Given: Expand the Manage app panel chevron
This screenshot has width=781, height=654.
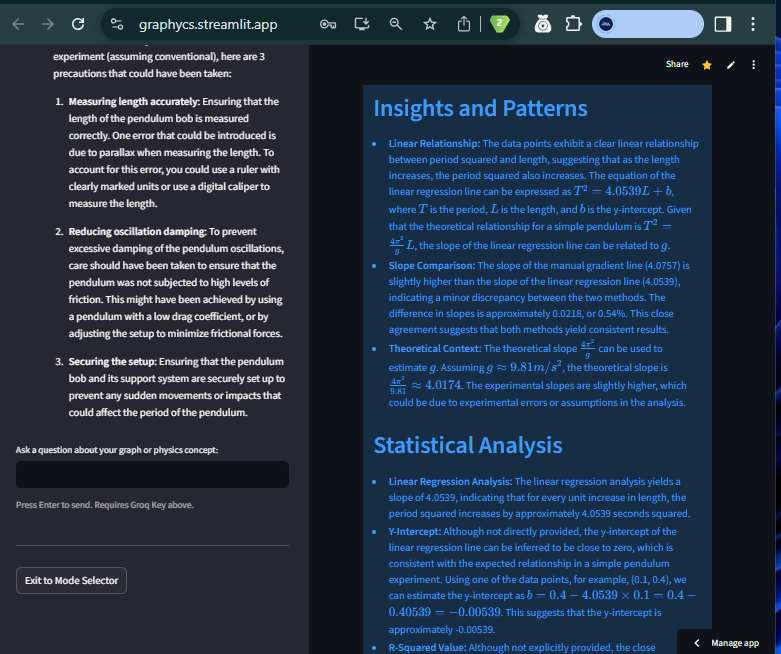Looking at the screenshot, I should (x=697, y=643).
